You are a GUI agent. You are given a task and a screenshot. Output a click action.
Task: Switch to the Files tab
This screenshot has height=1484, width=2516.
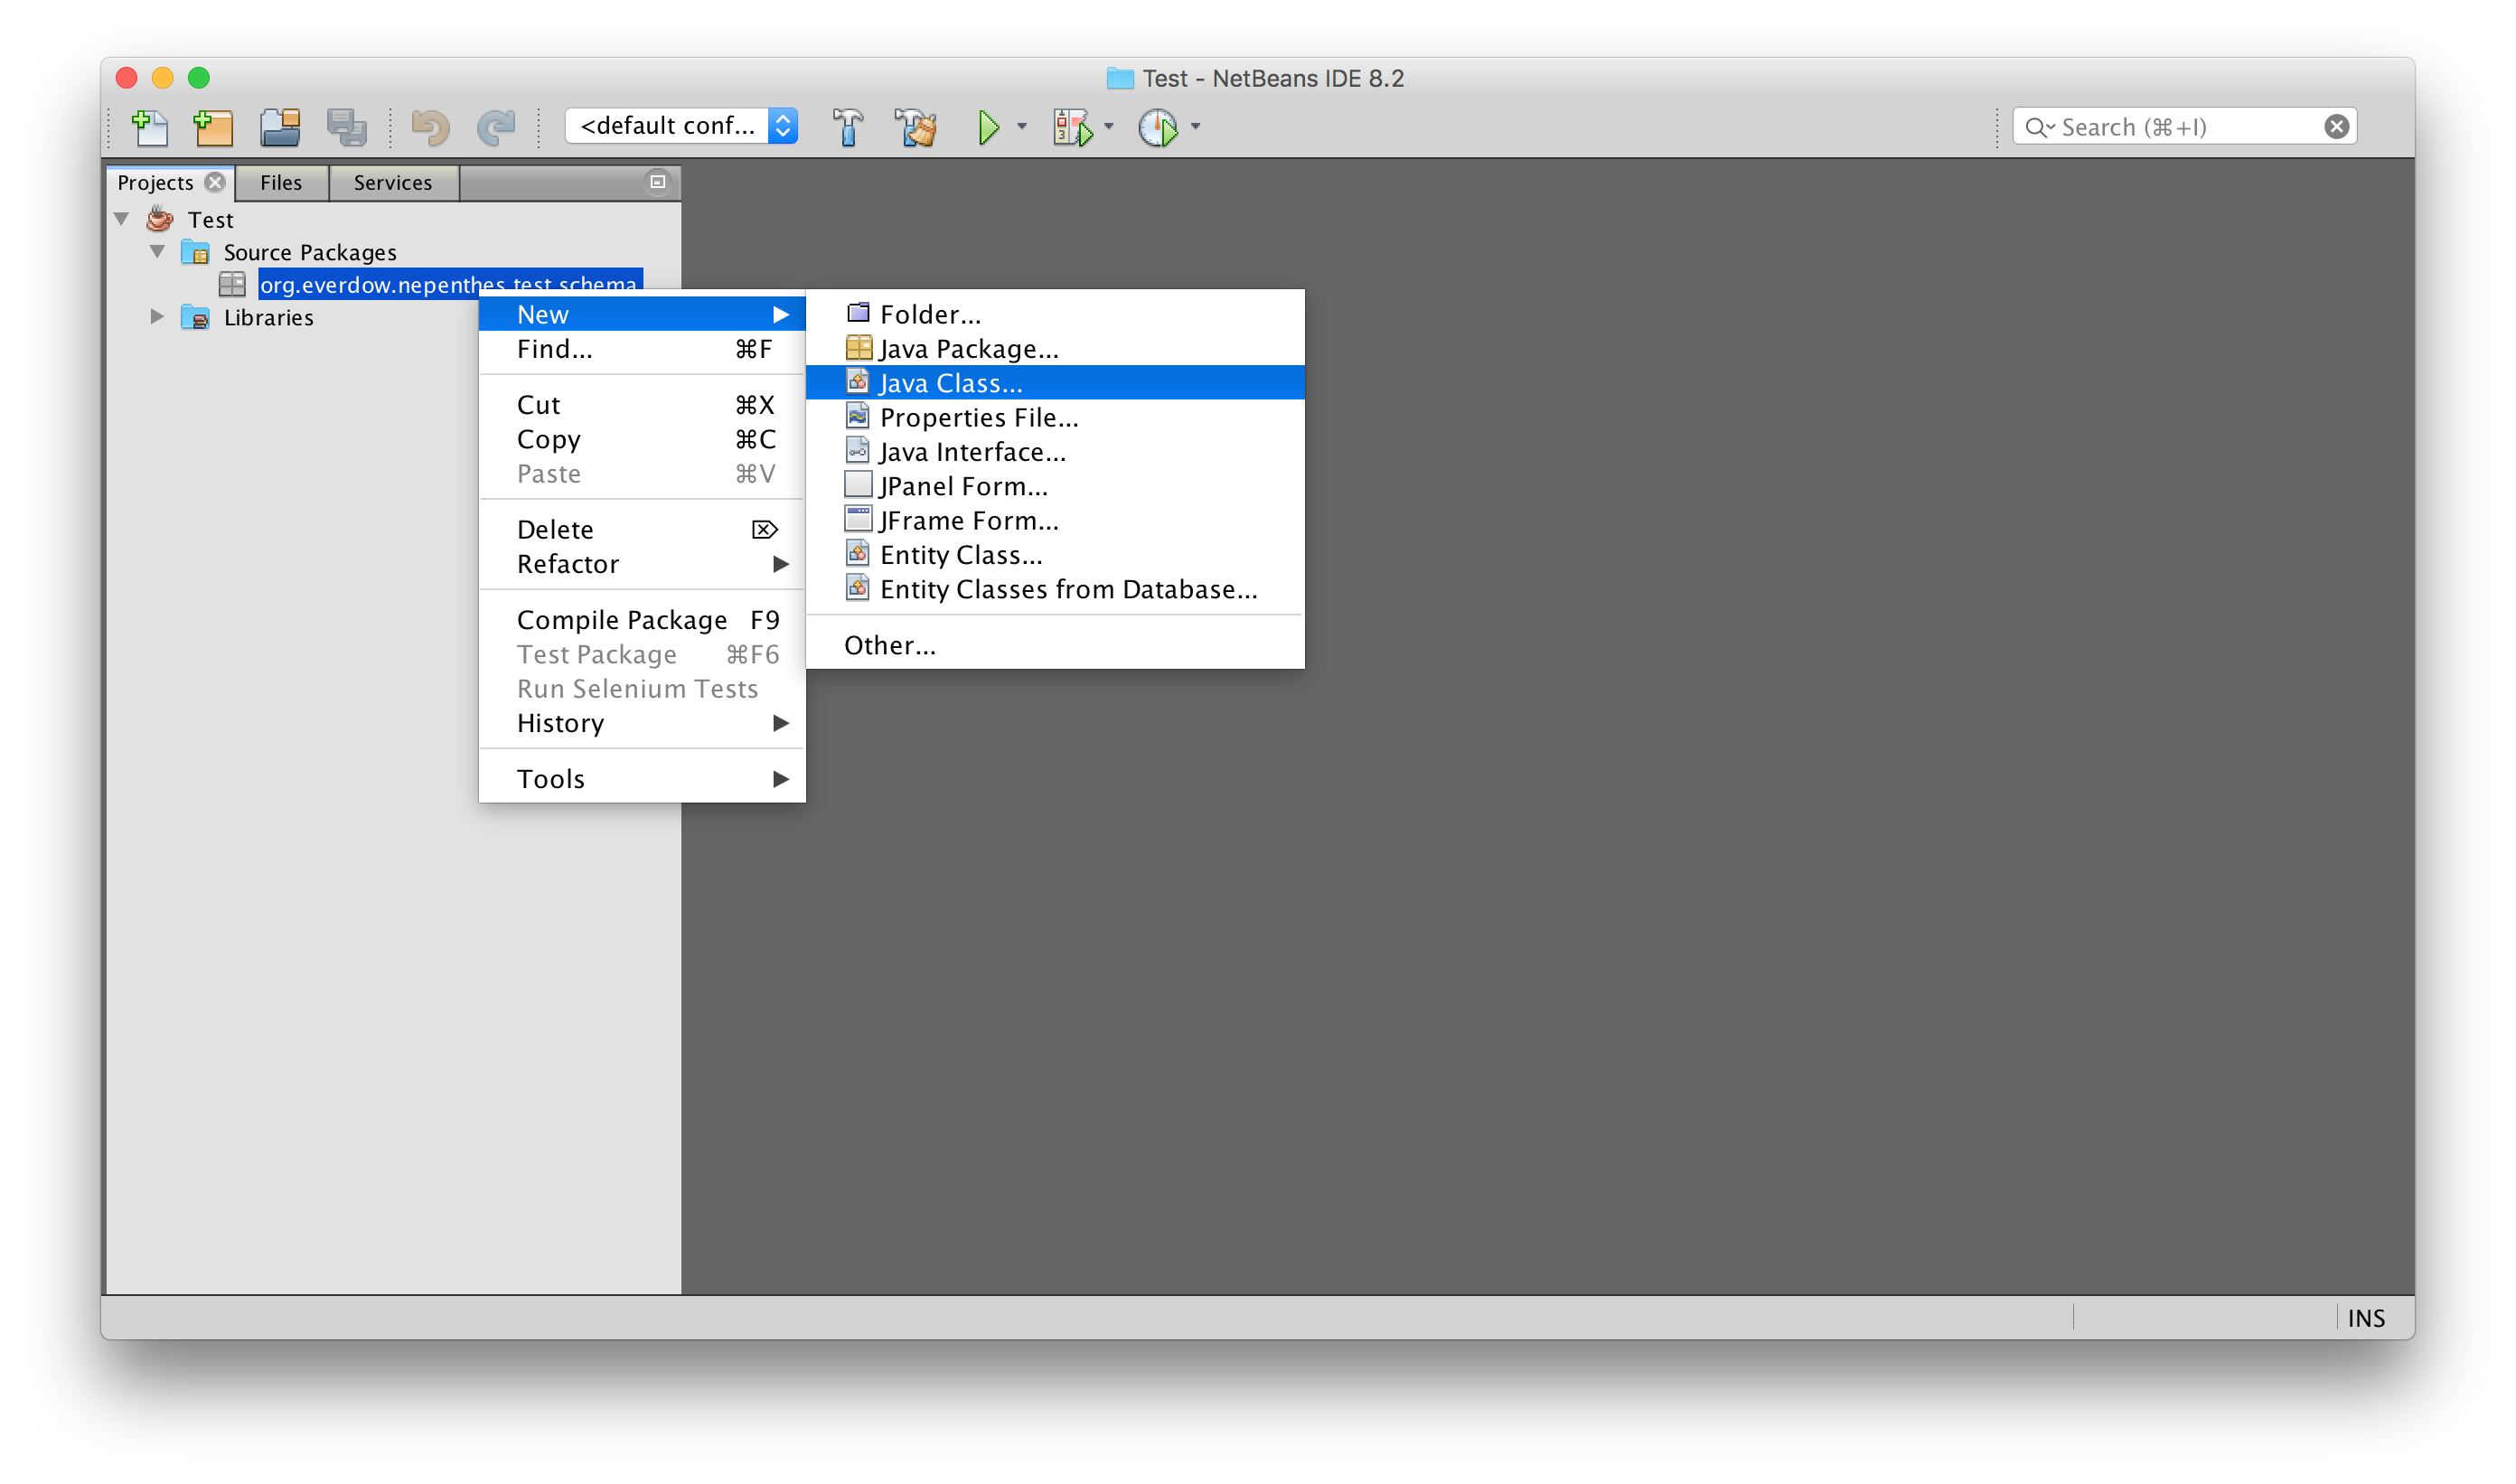click(281, 182)
